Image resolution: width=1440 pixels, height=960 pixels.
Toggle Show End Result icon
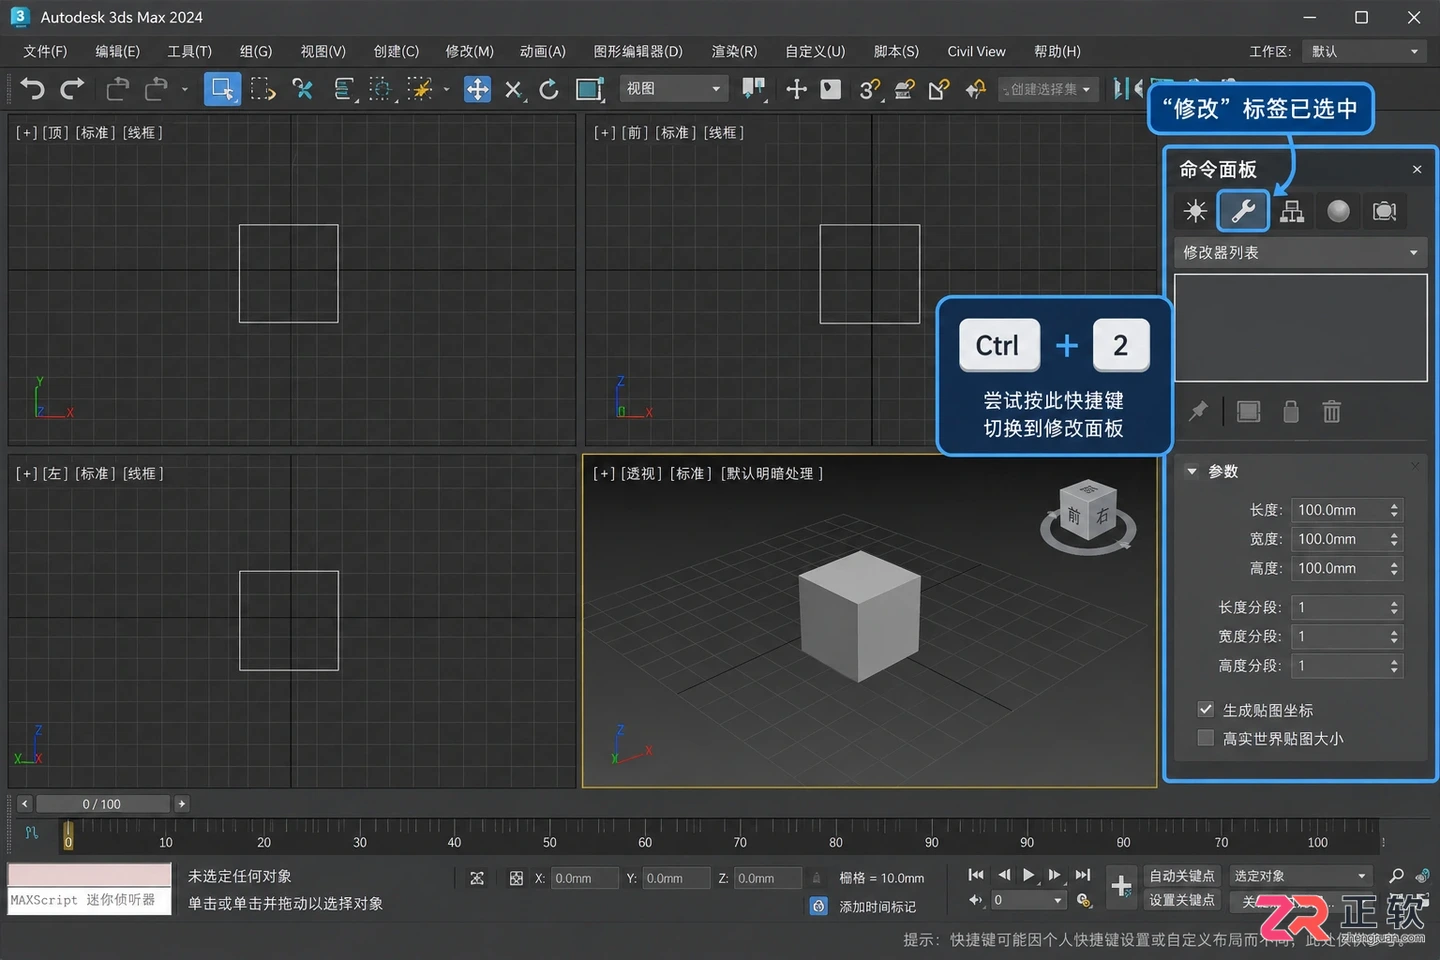(x=1248, y=411)
